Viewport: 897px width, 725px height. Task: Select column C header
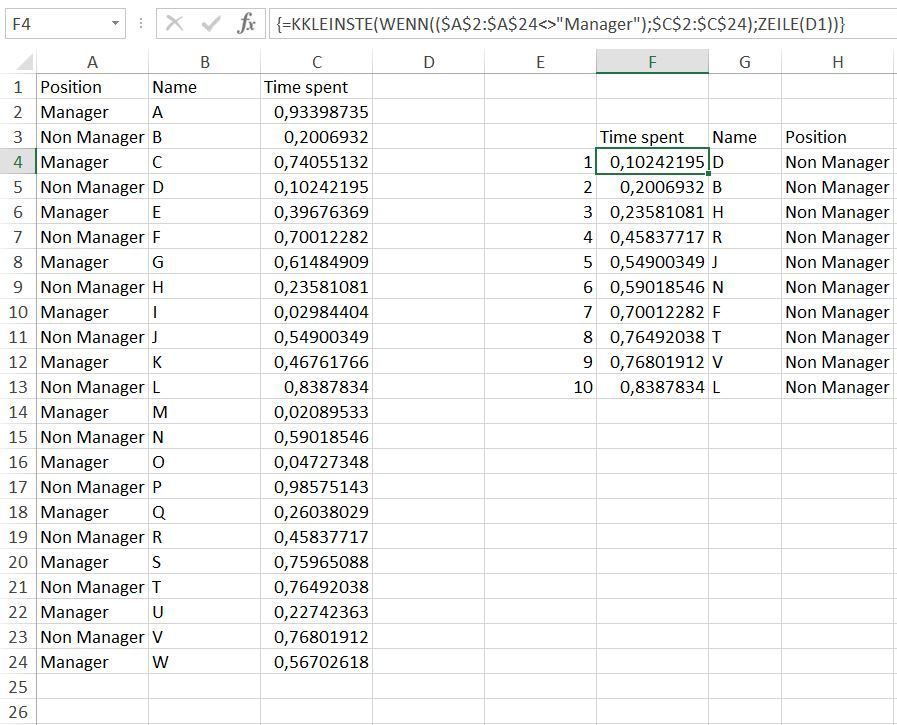316,62
